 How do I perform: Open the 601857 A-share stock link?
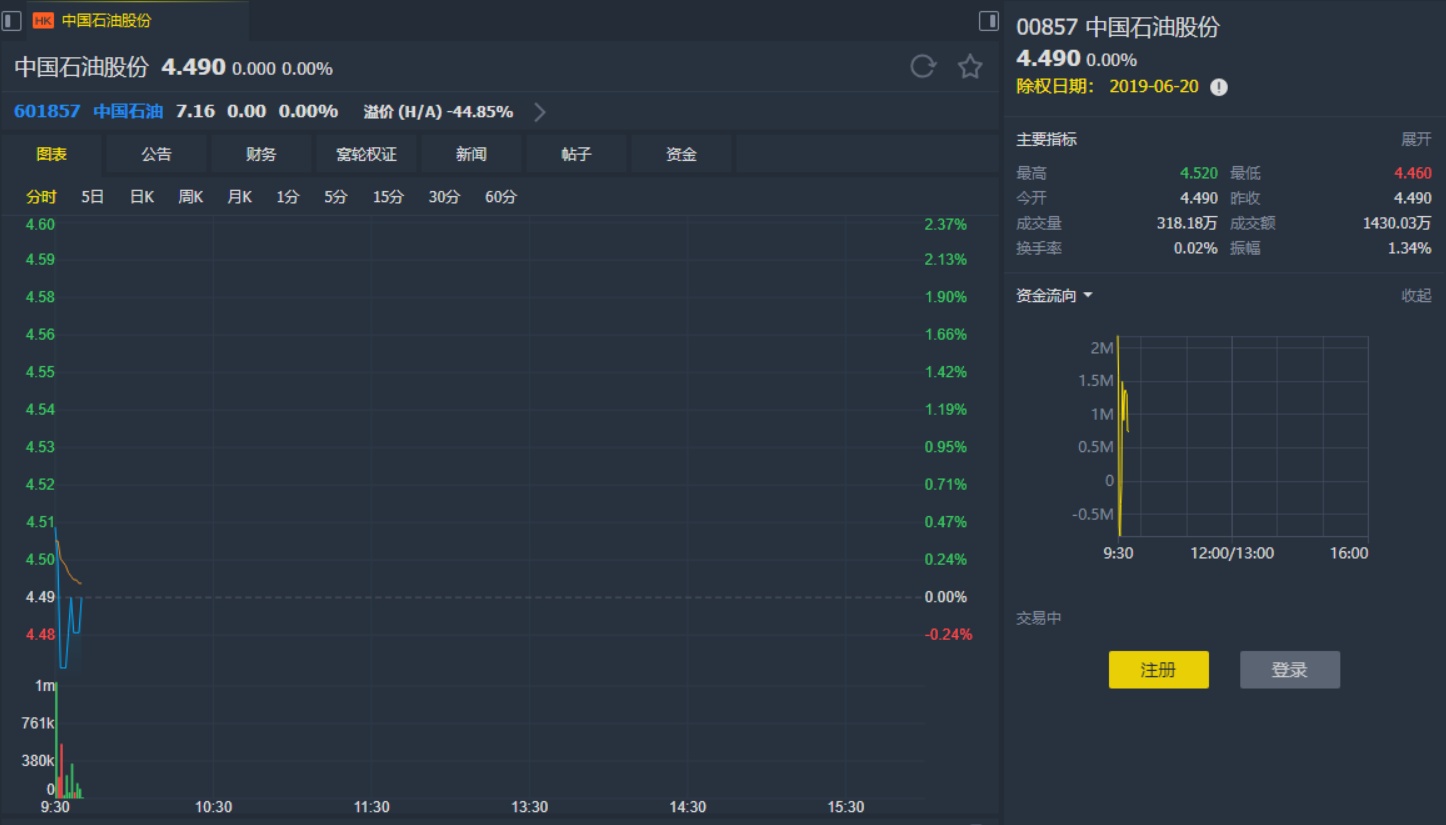47,112
